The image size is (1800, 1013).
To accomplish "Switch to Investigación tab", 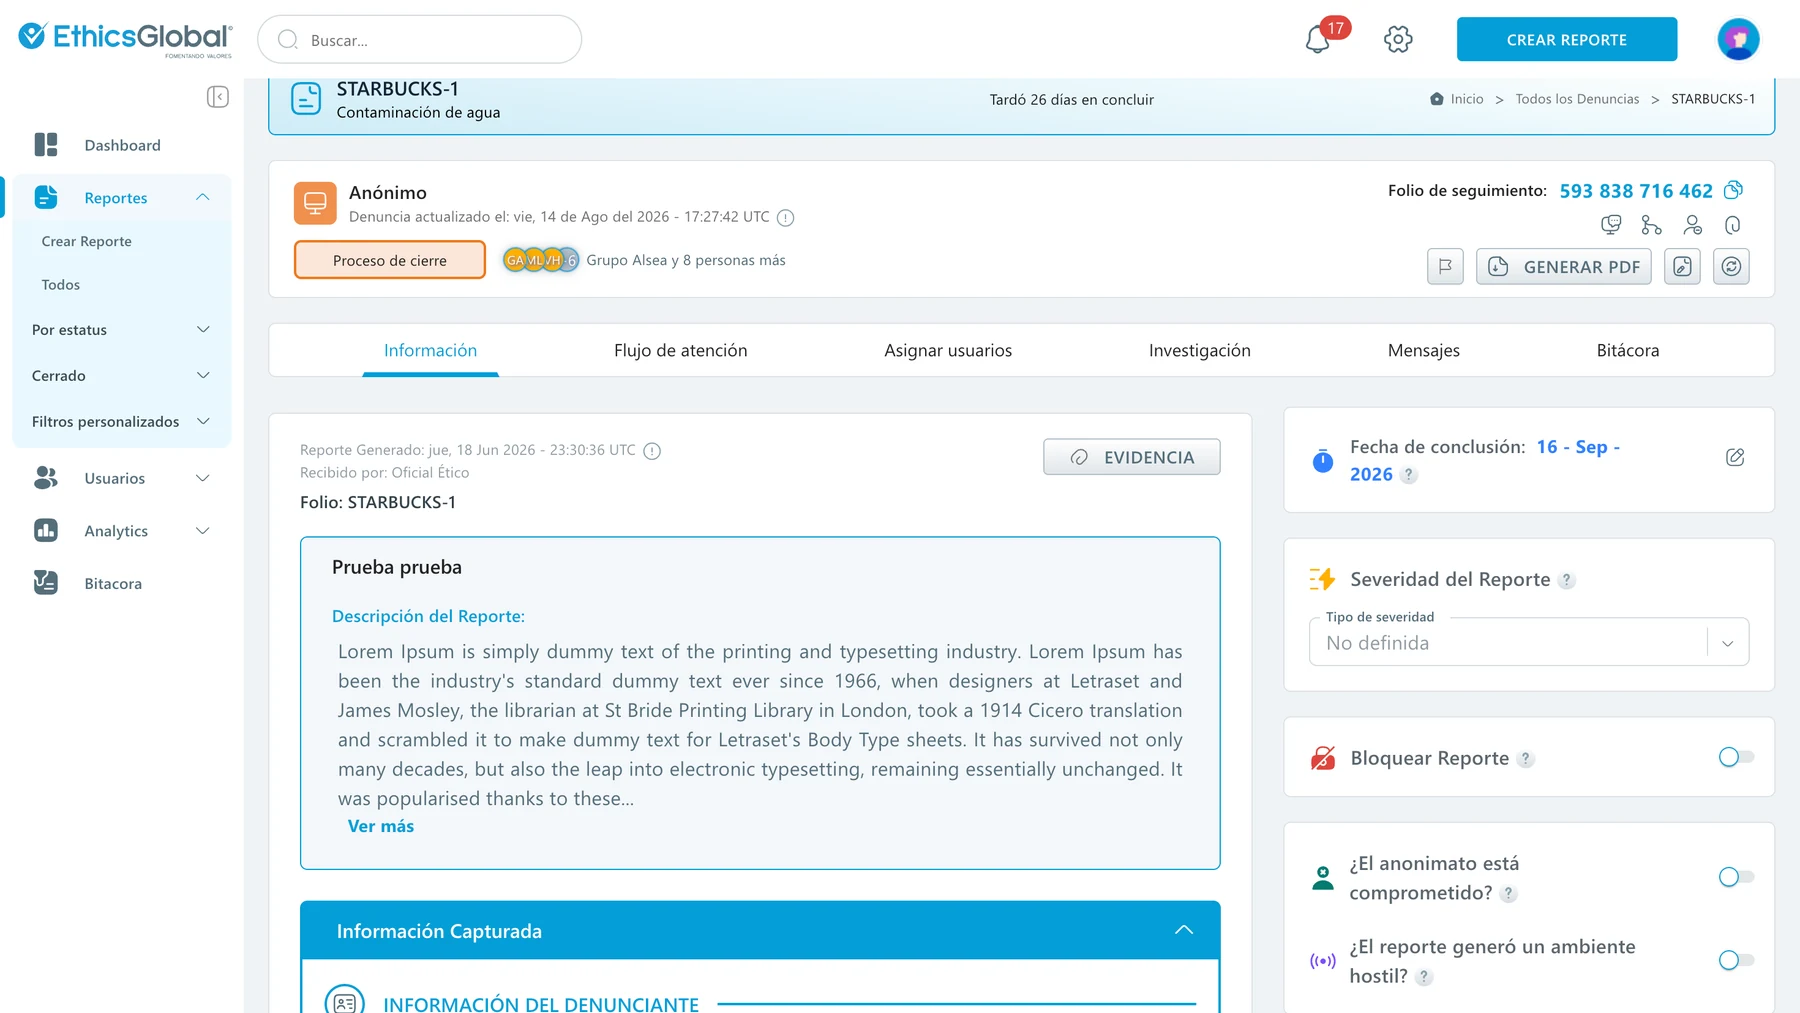I will (x=1199, y=351).
